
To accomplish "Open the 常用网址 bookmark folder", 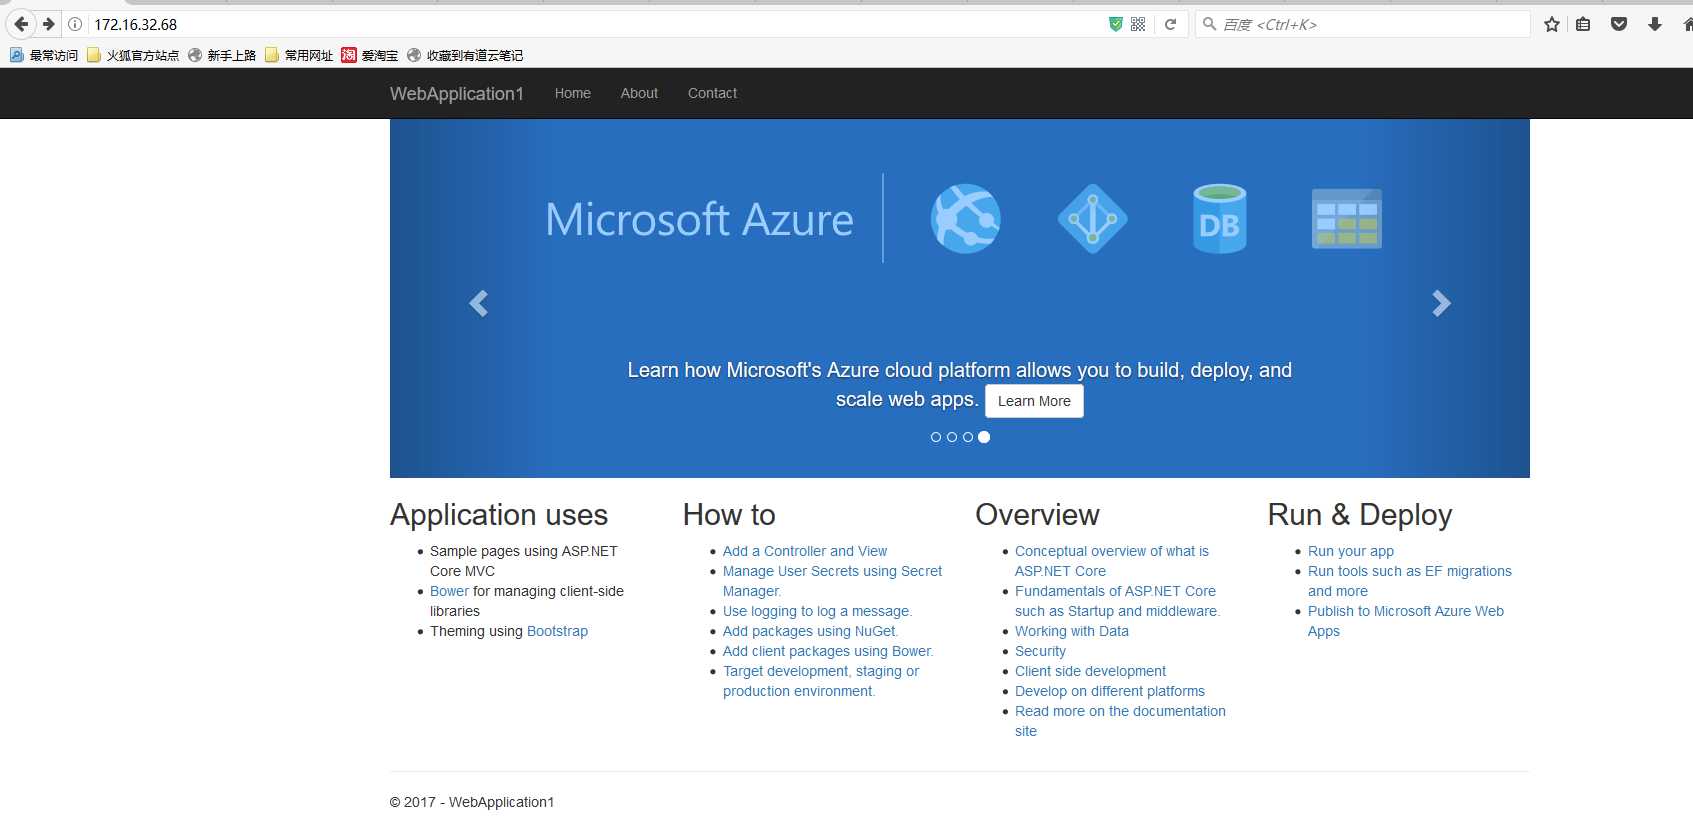I will (x=299, y=55).
